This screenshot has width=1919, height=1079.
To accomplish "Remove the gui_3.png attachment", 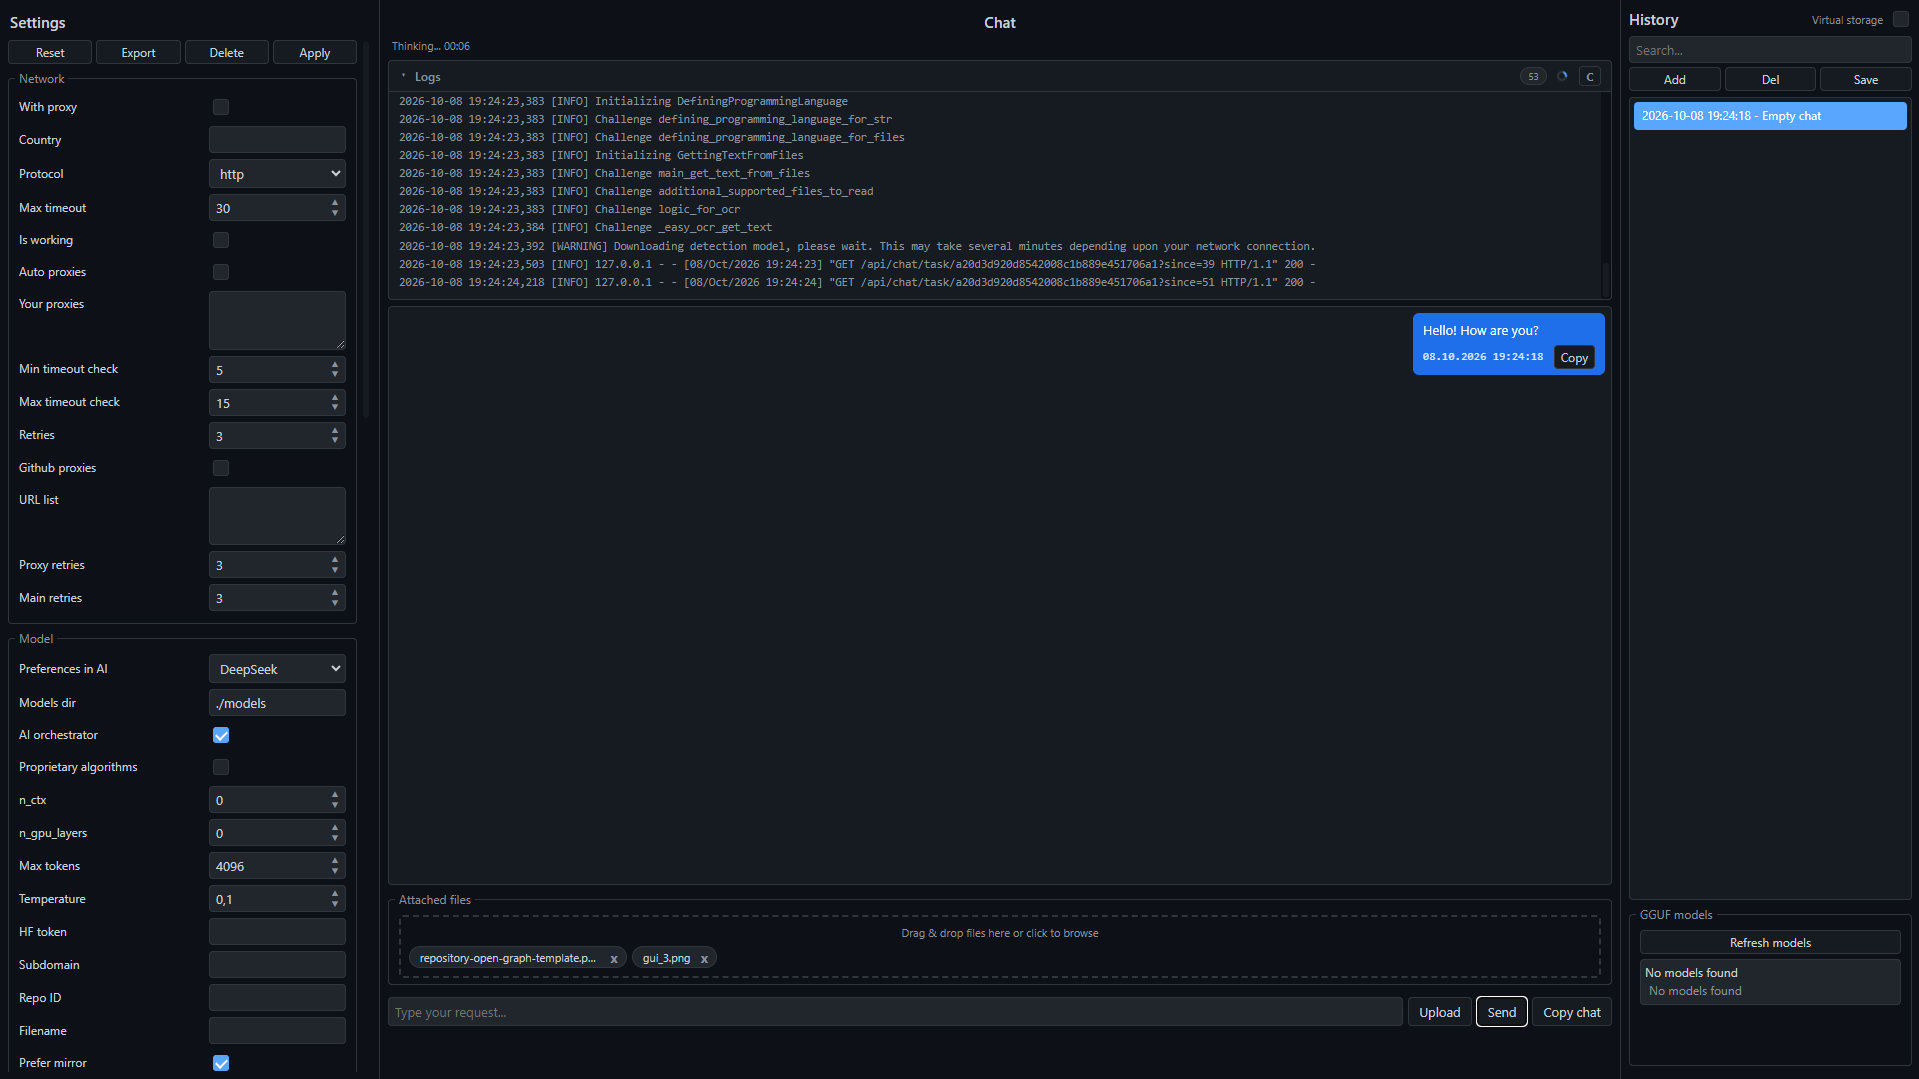I will pyautogui.click(x=704, y=959).
